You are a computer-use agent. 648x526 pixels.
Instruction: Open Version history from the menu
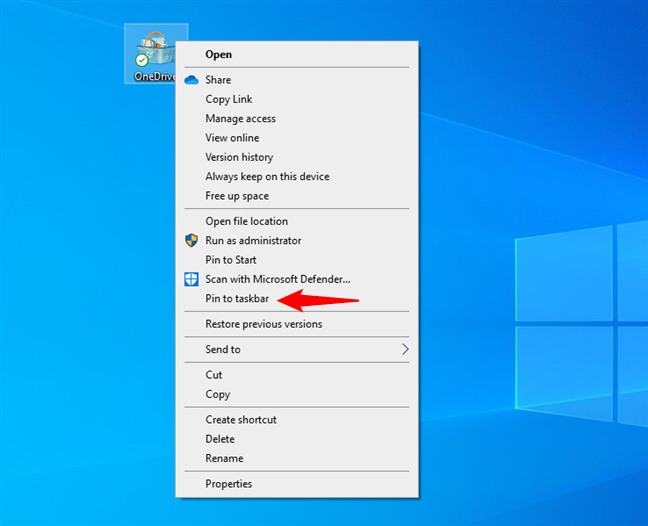pos(297,157)
